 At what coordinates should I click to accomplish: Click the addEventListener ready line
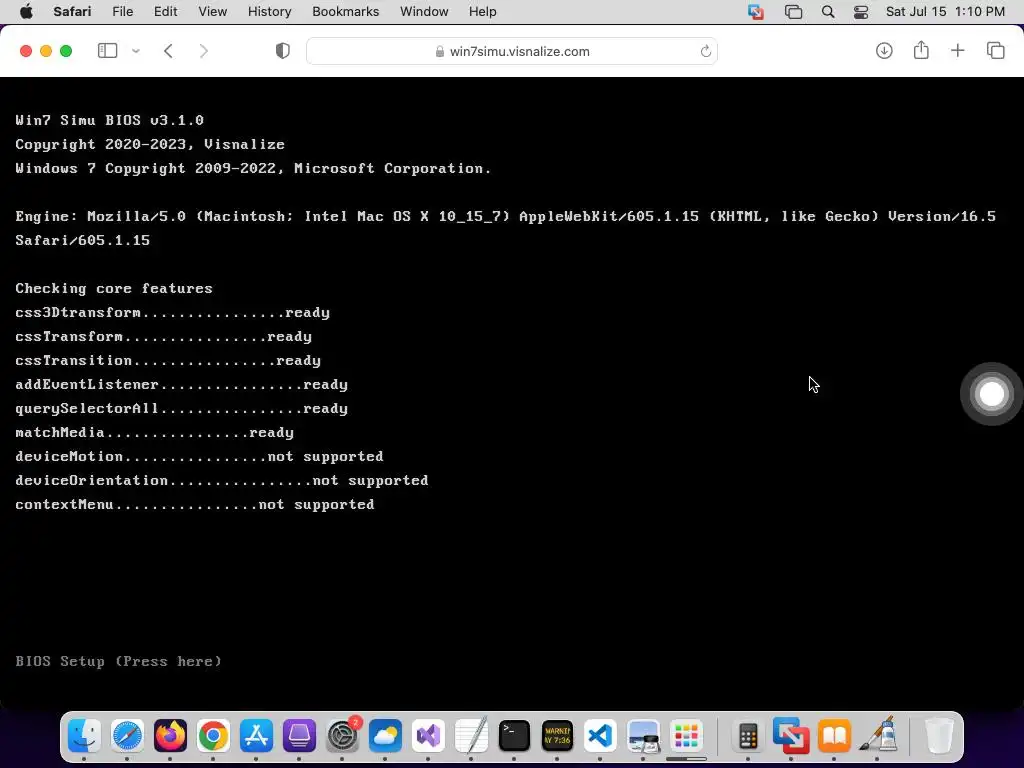pos(182,385)
